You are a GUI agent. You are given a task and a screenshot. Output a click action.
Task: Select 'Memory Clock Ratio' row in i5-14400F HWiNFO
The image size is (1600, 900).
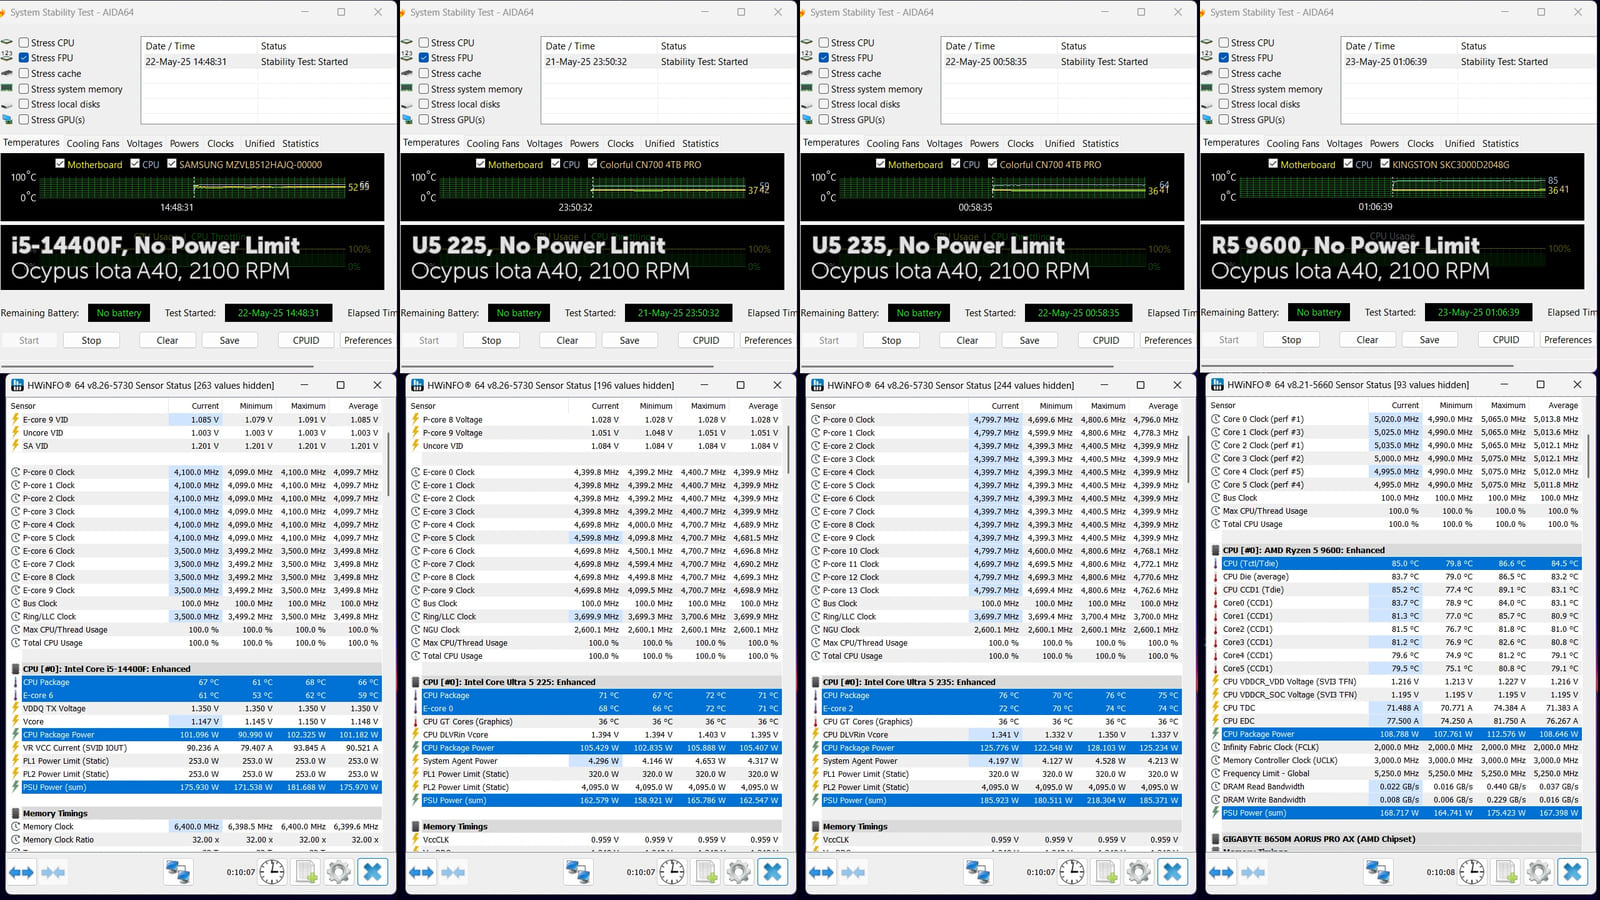pos(196,840)
